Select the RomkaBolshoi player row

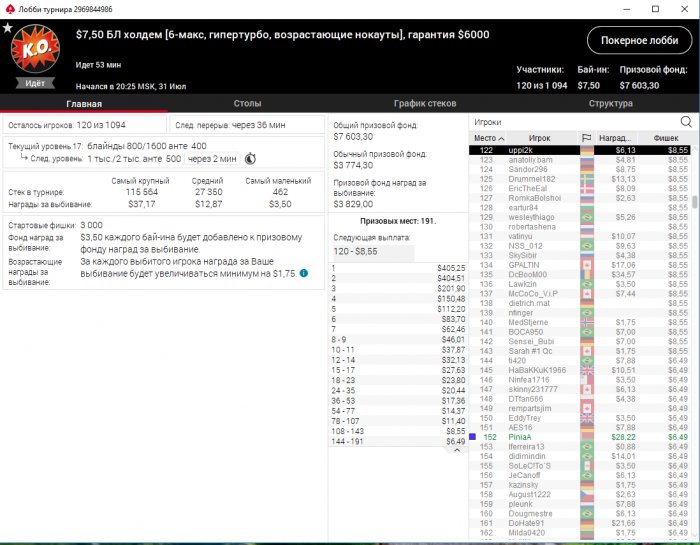click(x=579, y=198)
